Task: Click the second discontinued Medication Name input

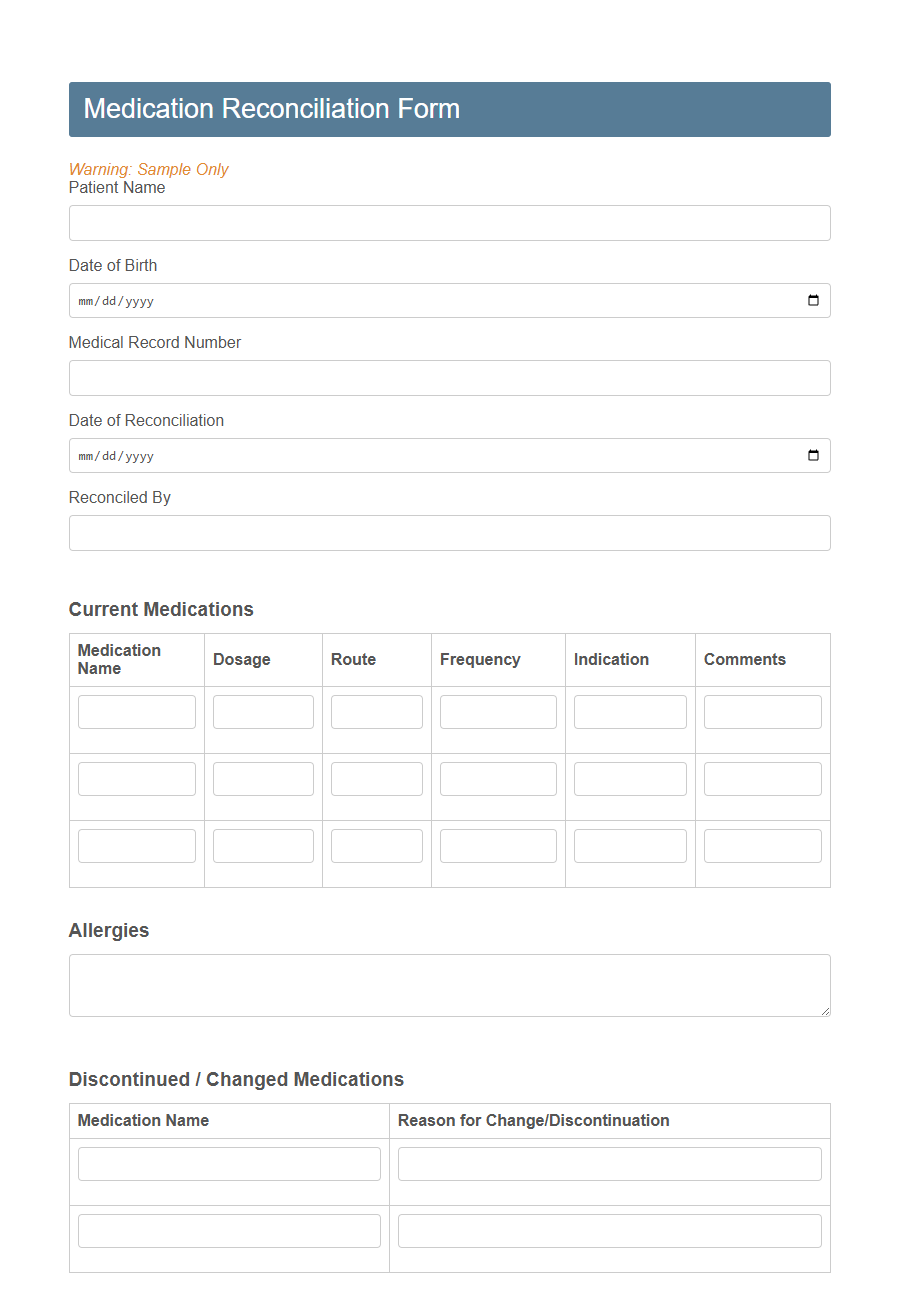Action: click(229, 1230)
